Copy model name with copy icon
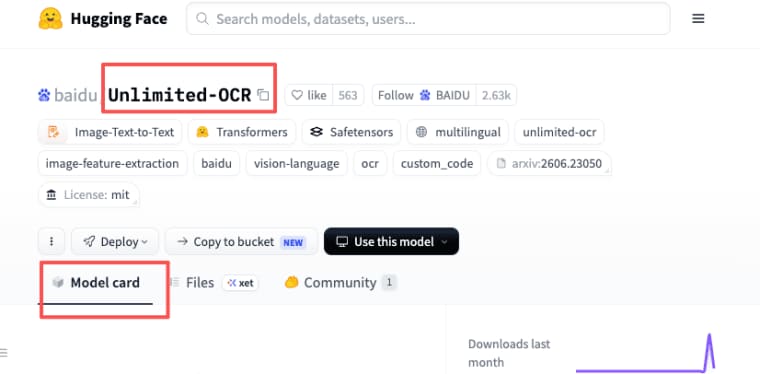 (263, 95)
